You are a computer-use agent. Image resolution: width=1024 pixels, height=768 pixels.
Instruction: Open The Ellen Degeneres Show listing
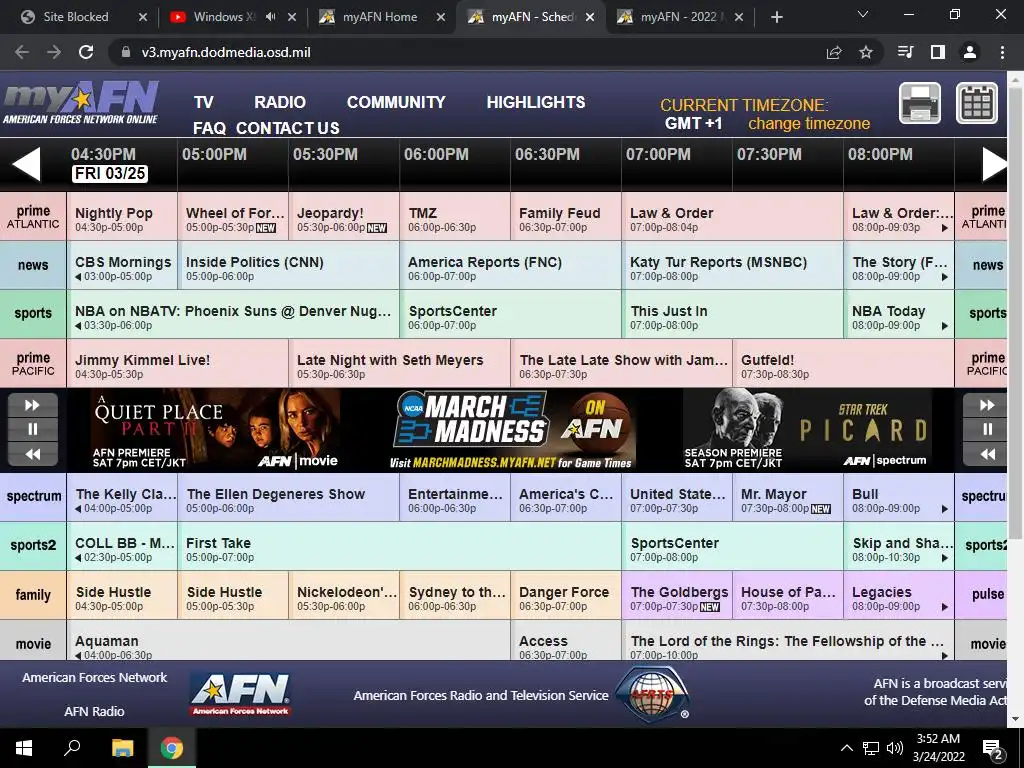coord(288,497)
